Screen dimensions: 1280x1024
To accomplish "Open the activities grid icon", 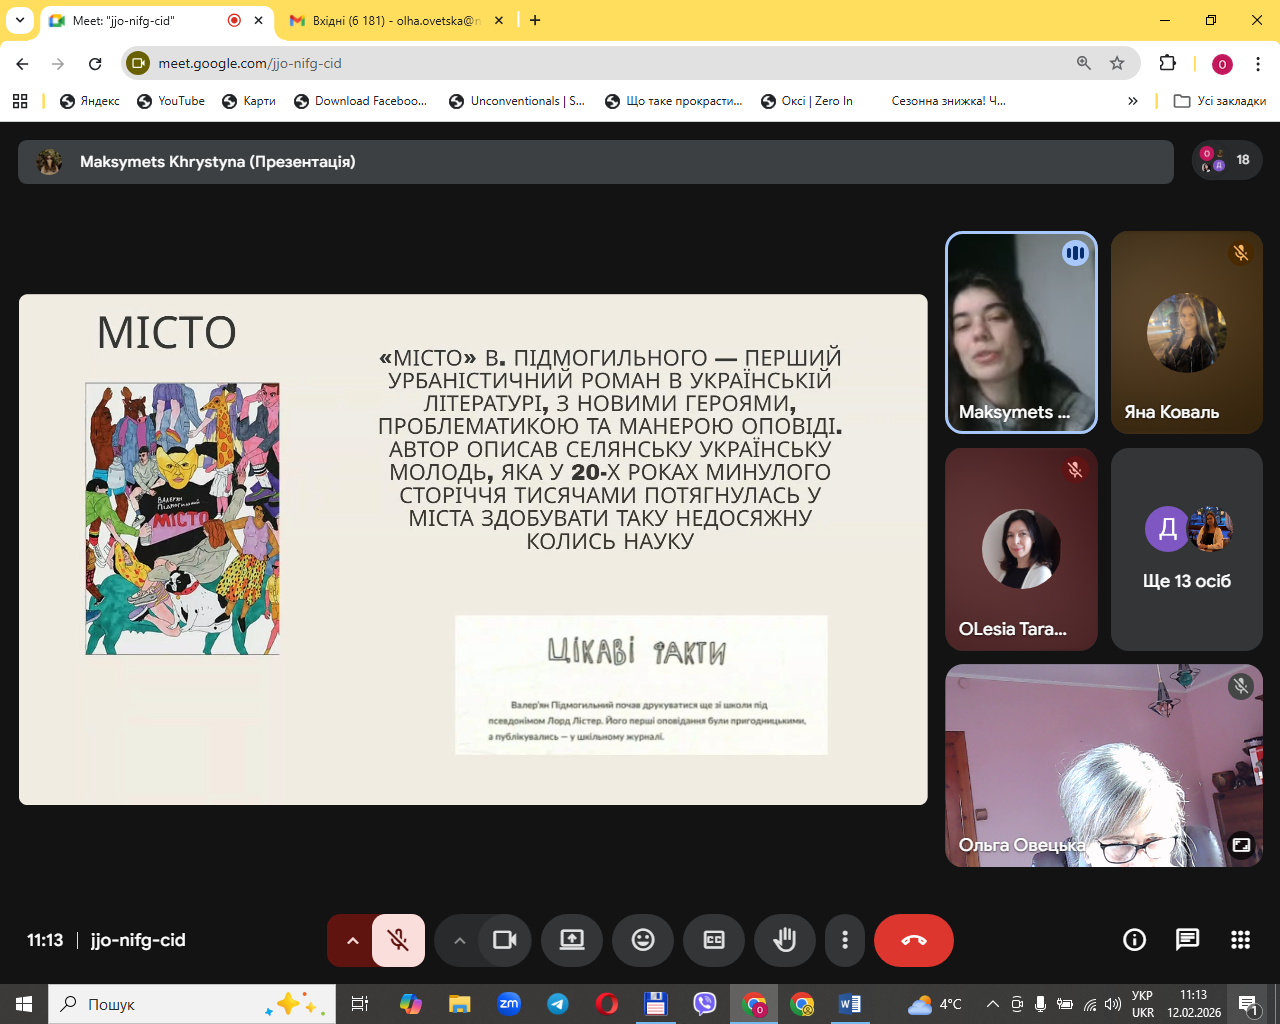I will pos(1240,940).
